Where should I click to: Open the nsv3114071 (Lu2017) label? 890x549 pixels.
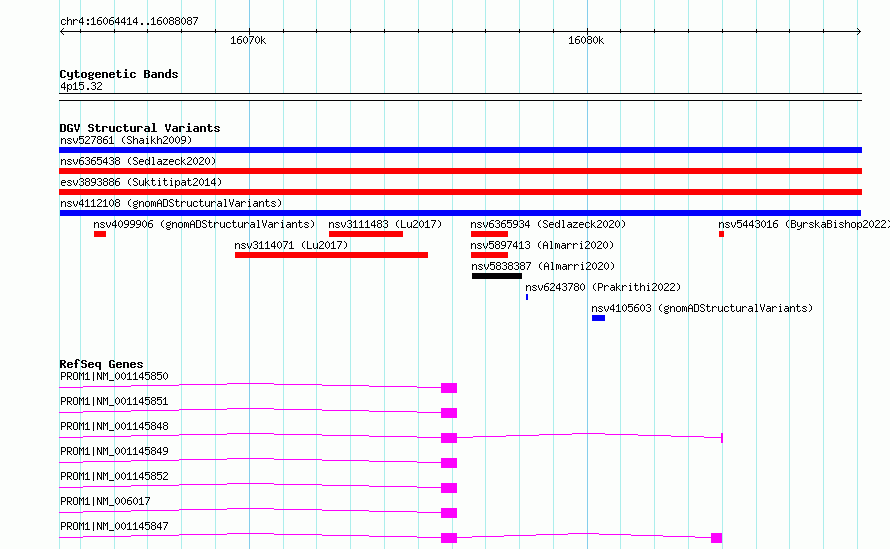291,245
